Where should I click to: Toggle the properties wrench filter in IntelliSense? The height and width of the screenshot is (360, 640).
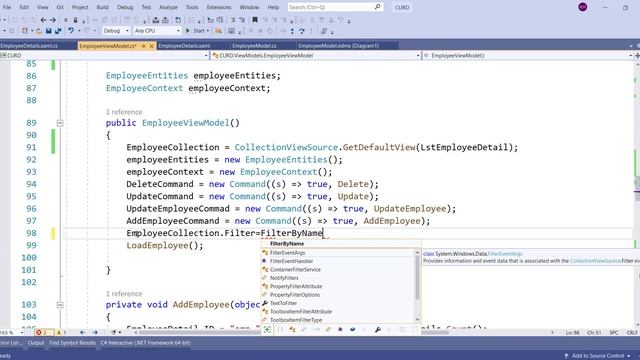378,329
